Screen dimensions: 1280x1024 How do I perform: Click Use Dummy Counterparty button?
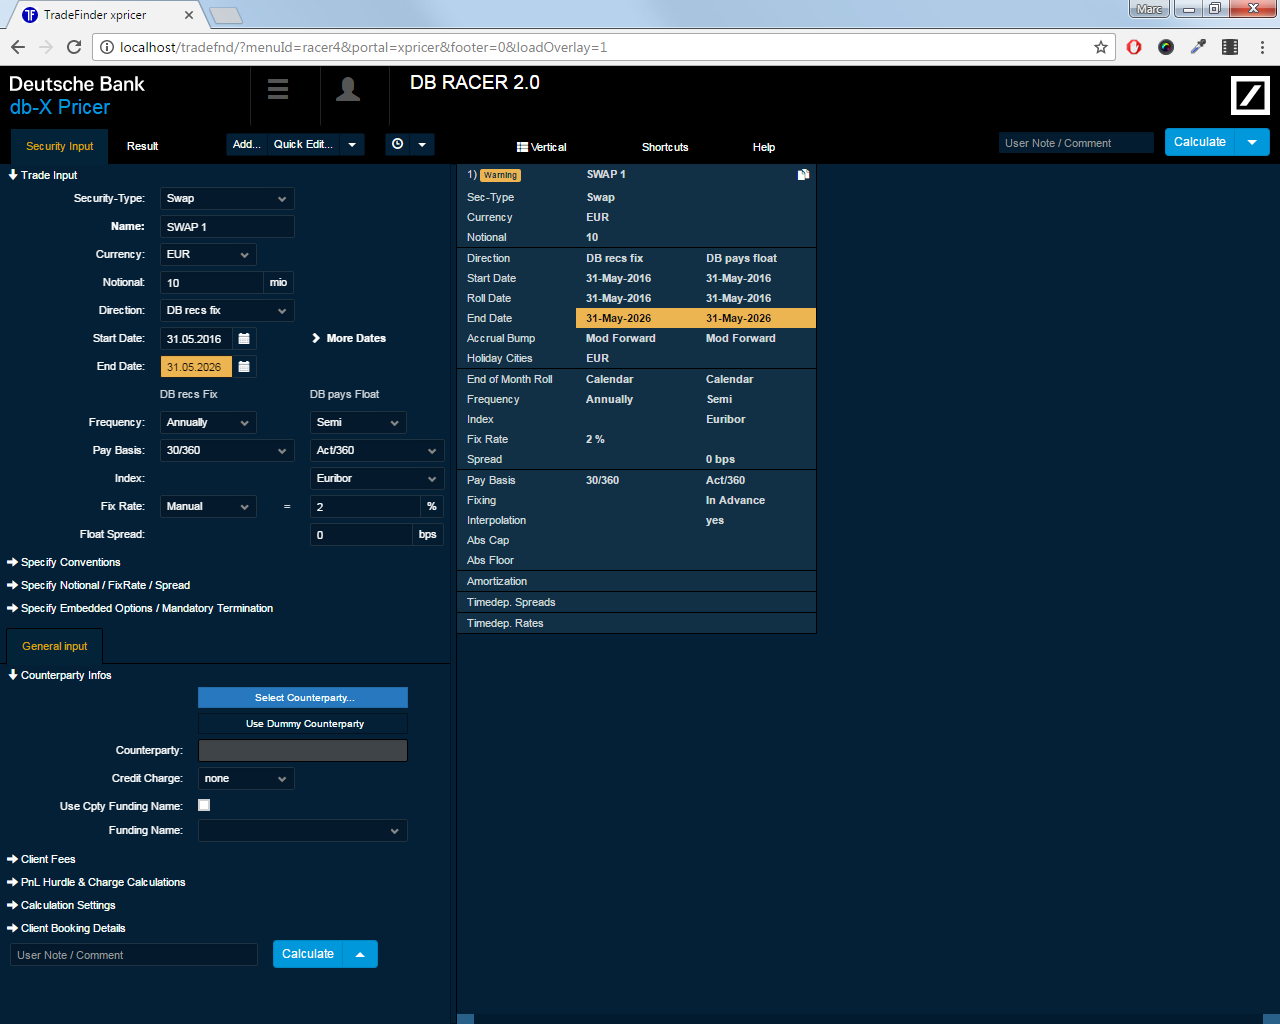[x=303, y=724]
